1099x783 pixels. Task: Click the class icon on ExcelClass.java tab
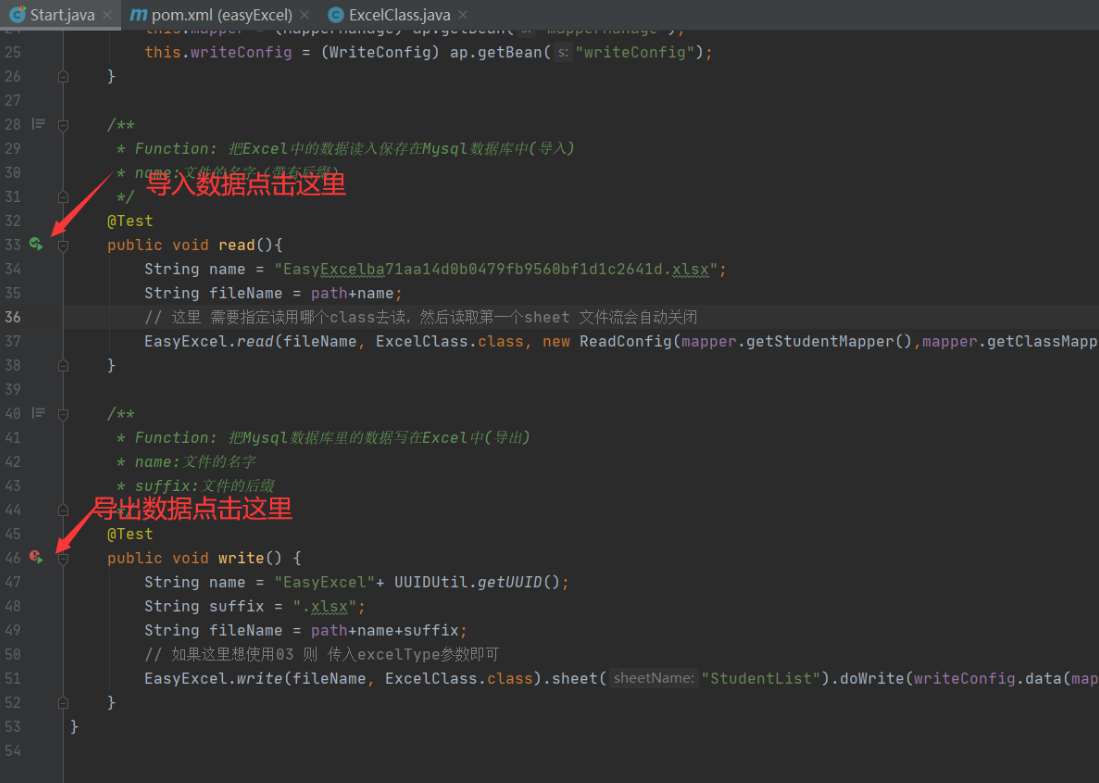pos(336,15)
